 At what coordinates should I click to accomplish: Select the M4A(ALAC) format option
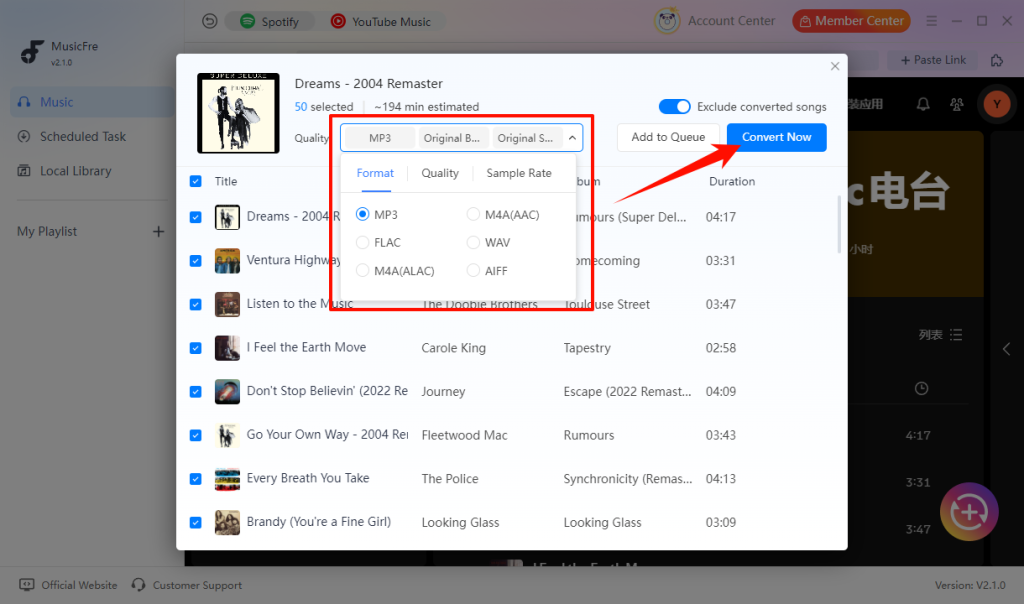click(395, 271)
